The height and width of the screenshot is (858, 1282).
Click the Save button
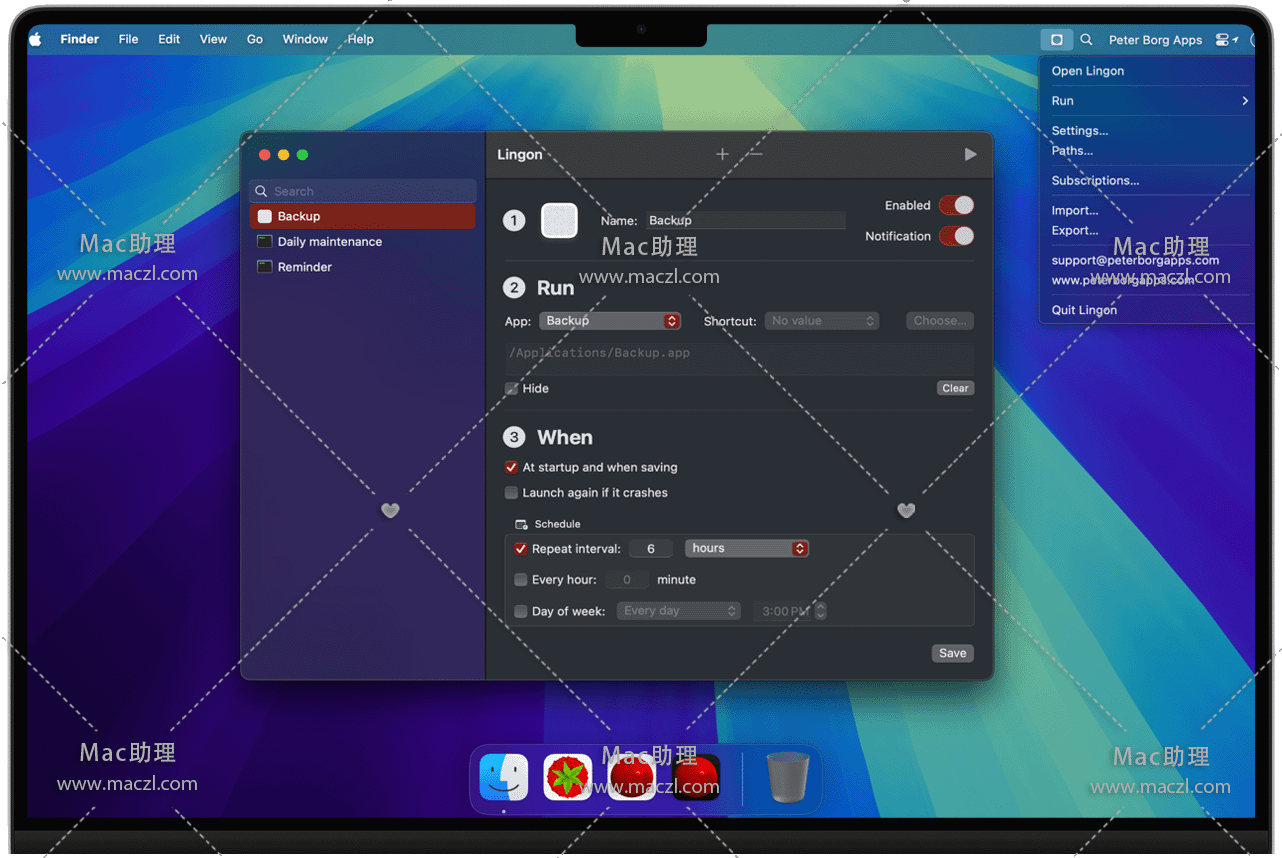click(952, 653)
